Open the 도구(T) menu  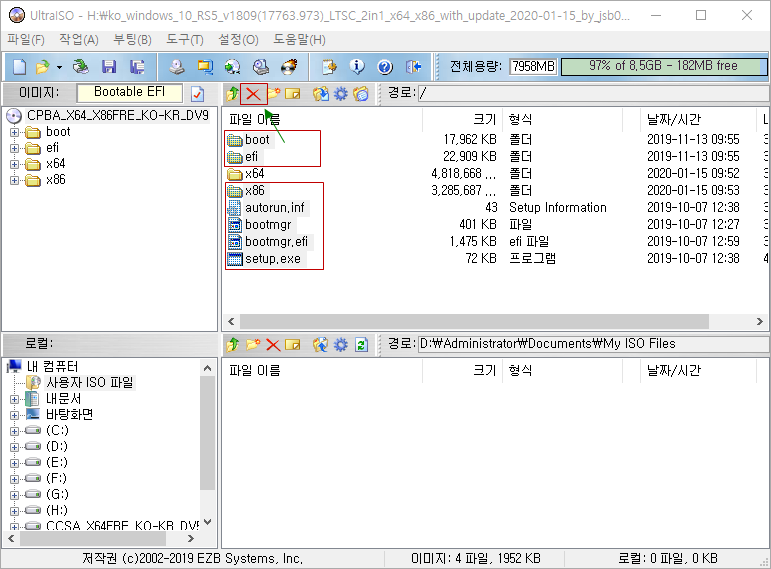click(184, 40)
